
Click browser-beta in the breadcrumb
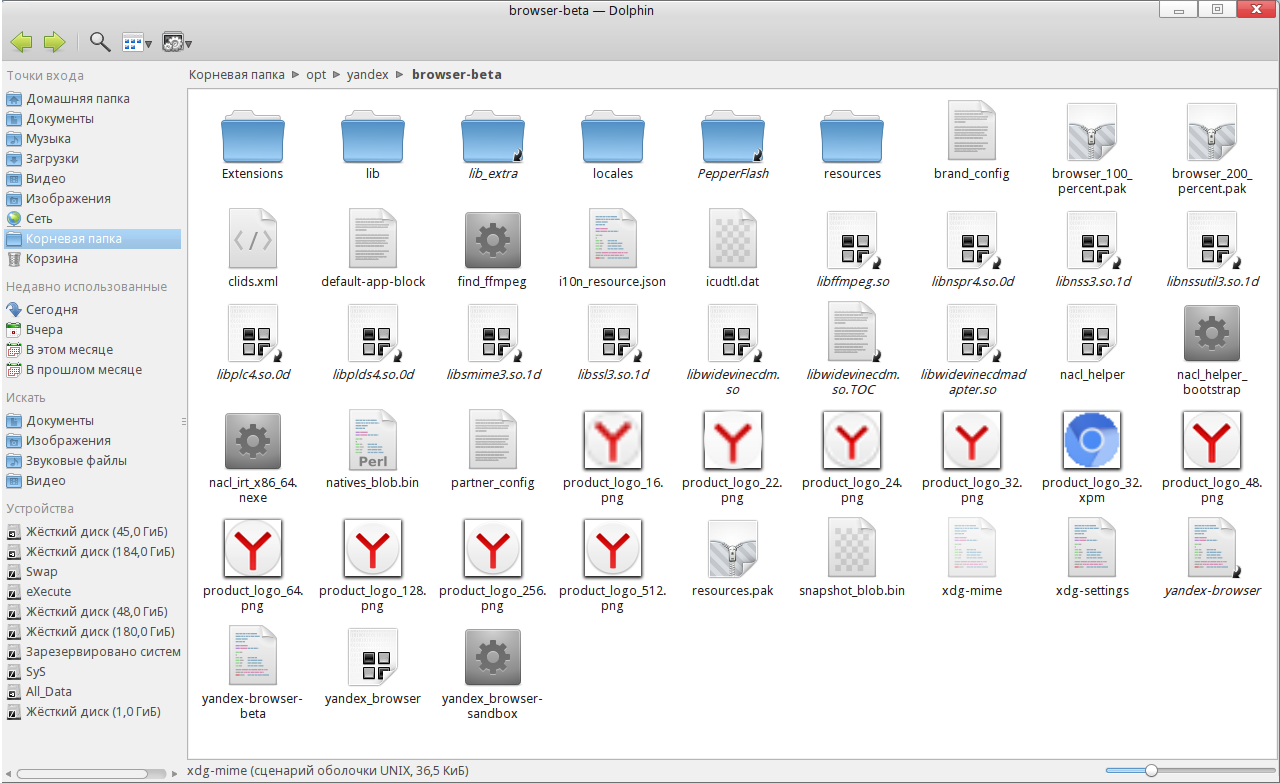coord(457,74)
